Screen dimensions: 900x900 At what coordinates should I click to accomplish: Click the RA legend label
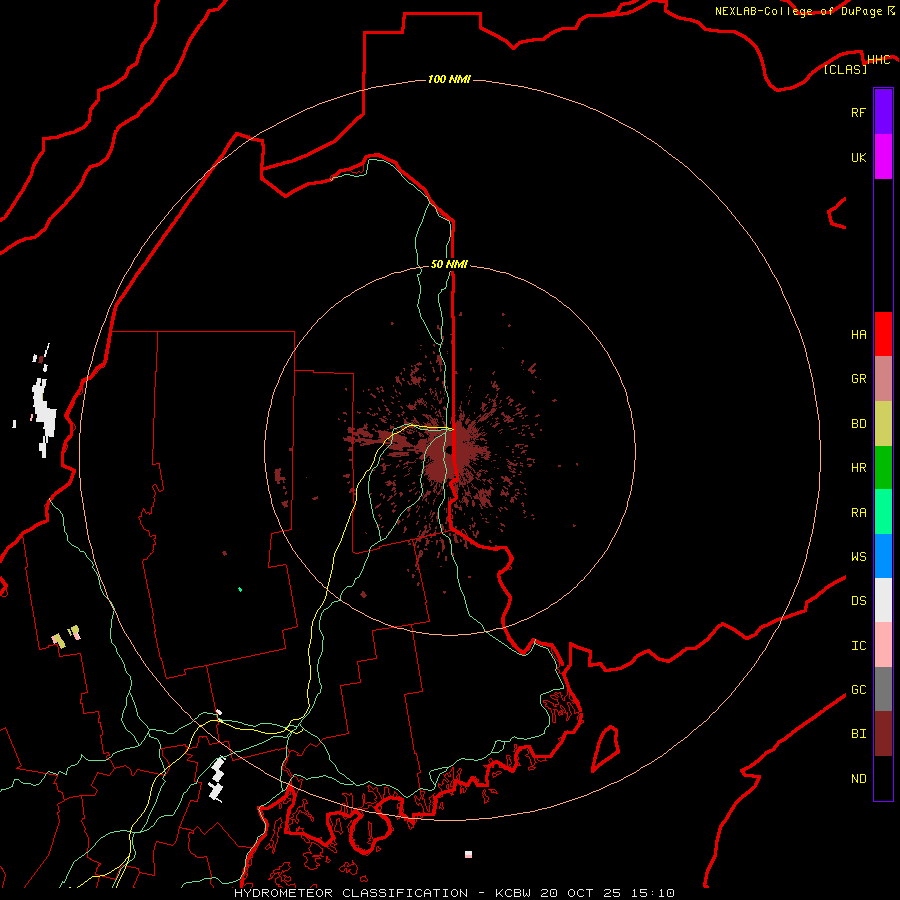pyautogui.click(x=858, y=513)
